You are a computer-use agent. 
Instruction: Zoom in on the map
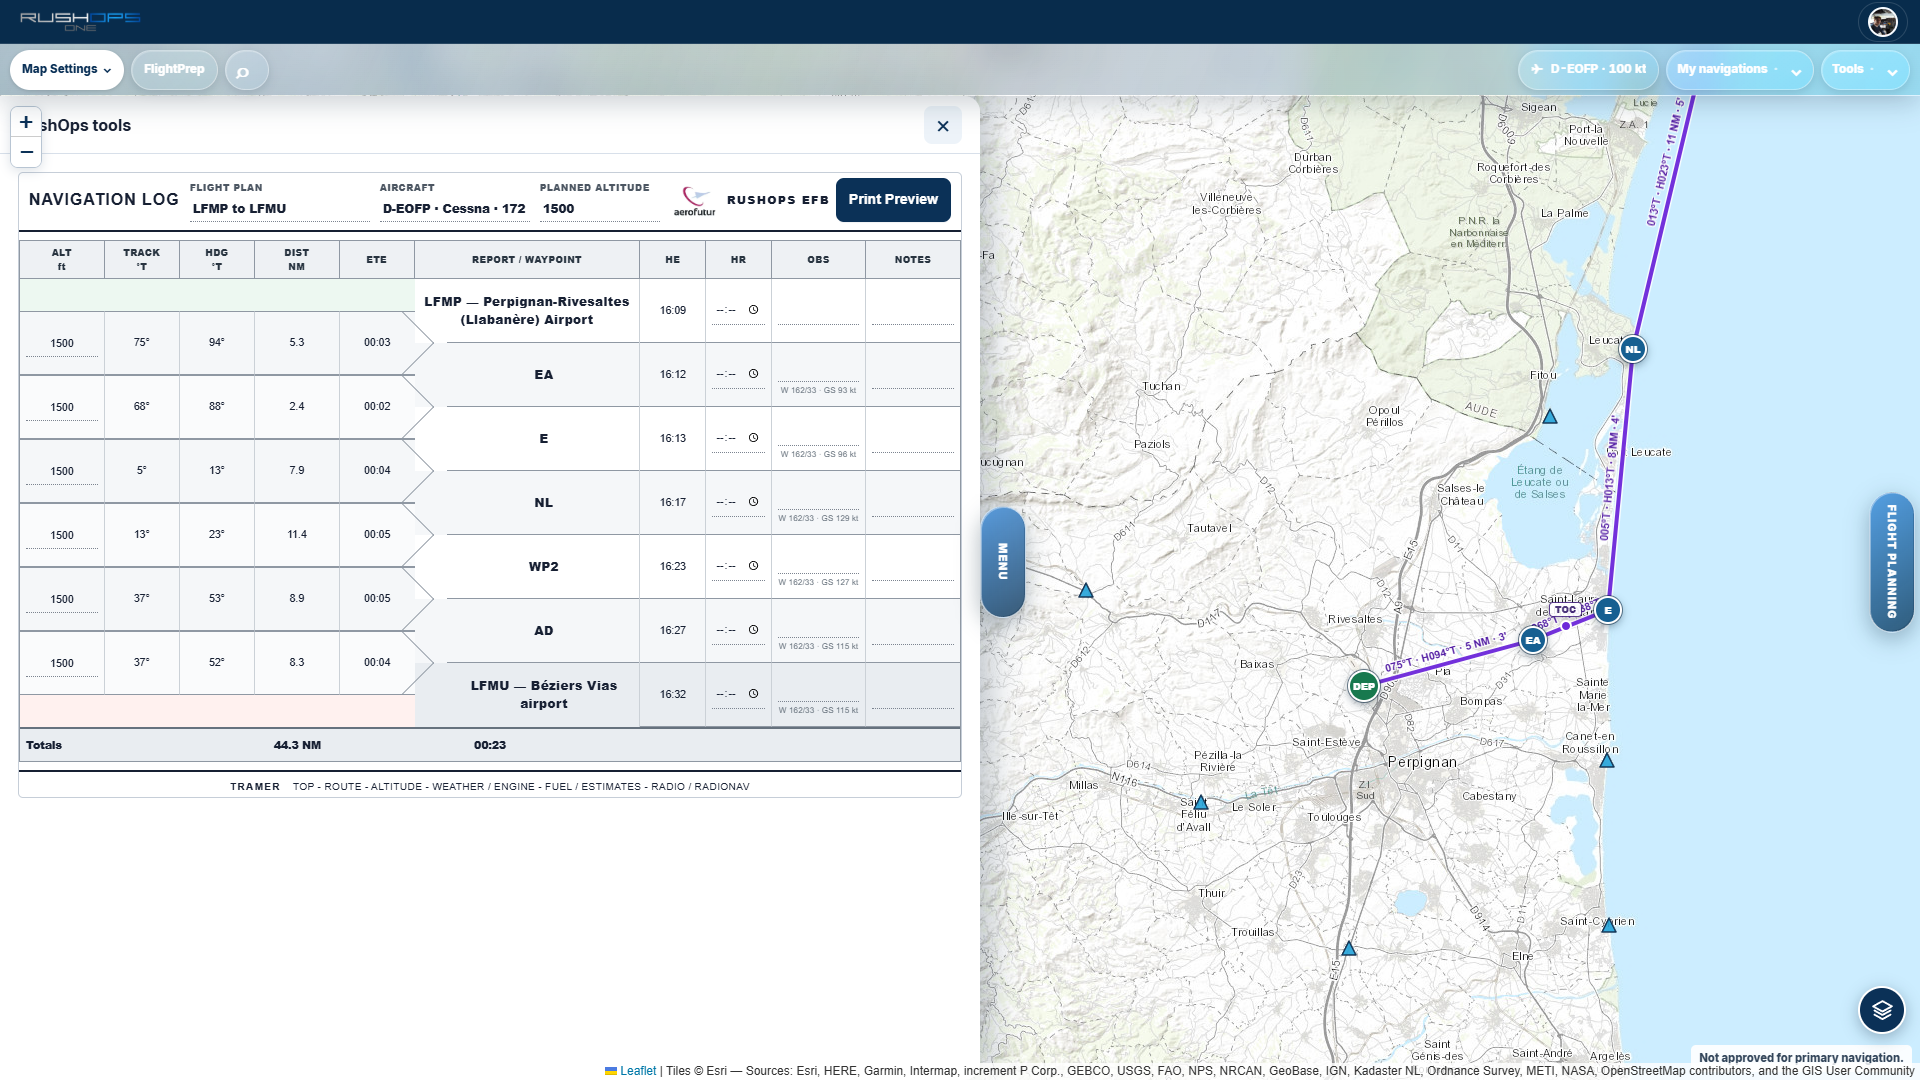pos(26,122)
